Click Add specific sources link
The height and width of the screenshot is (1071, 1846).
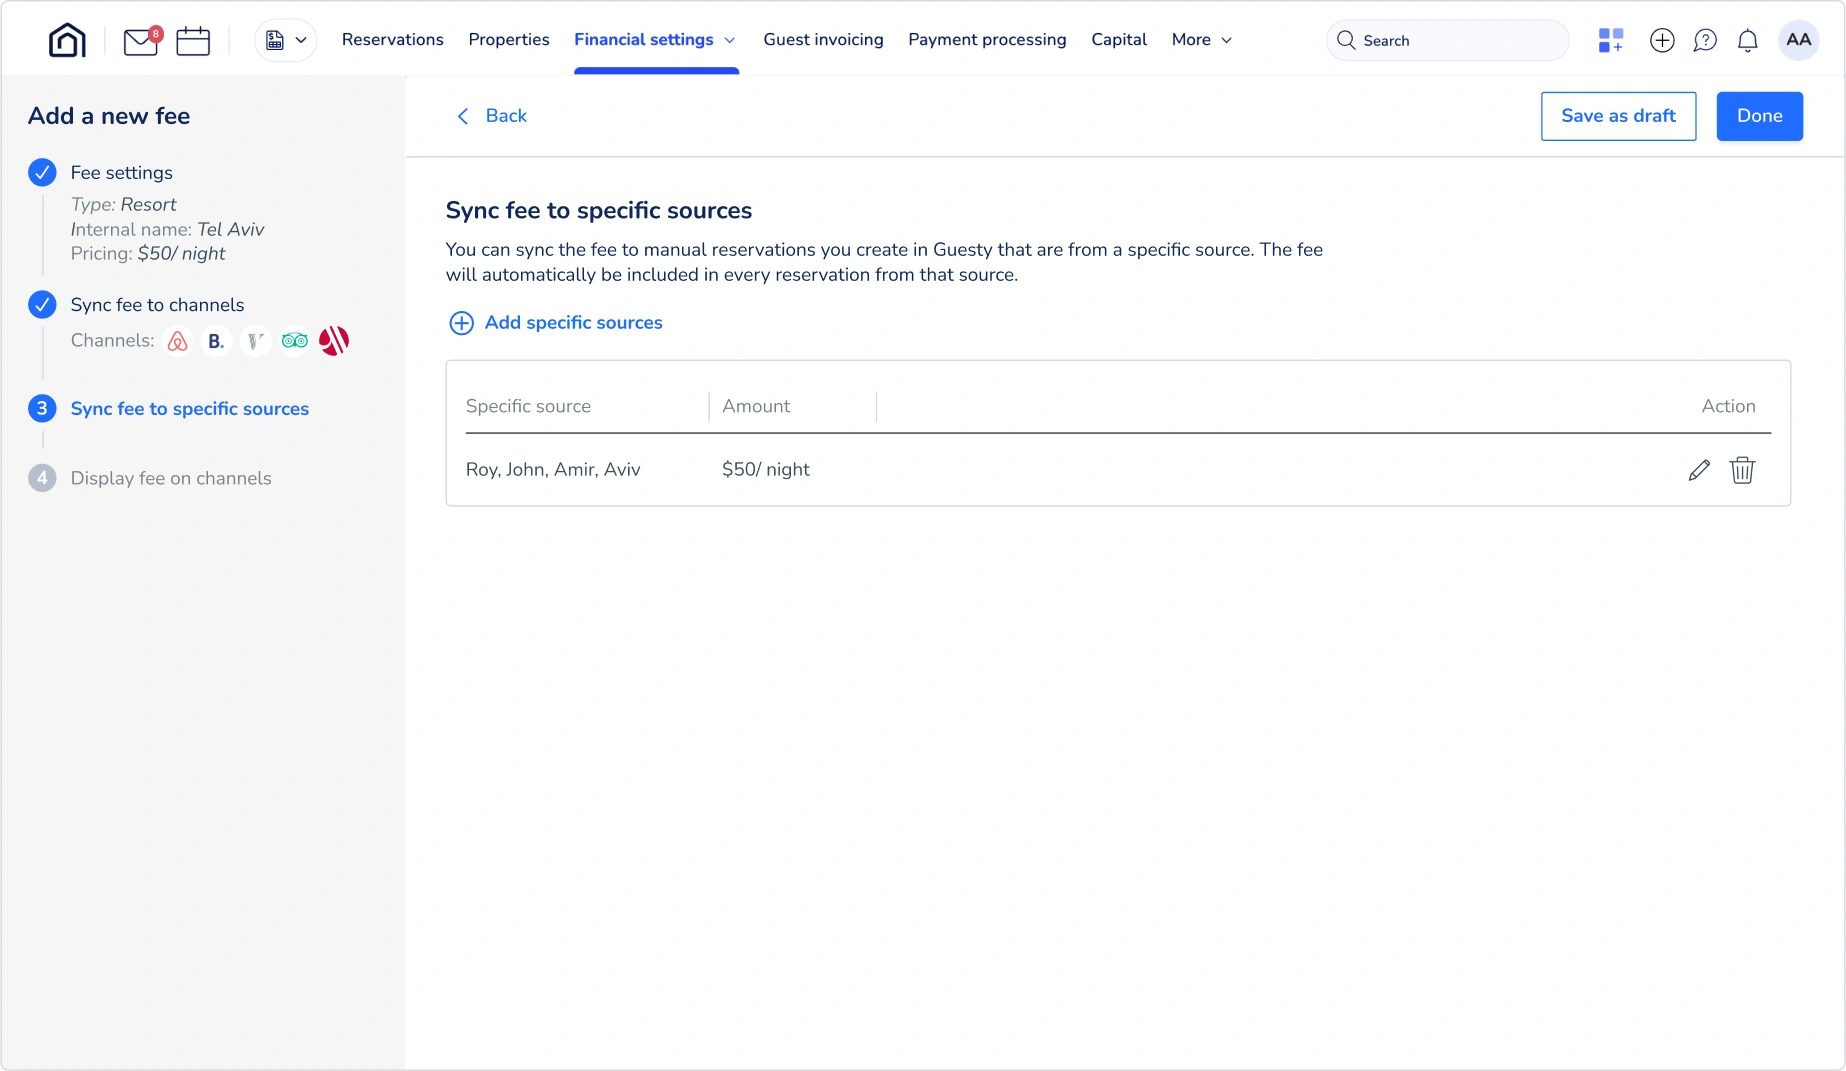[556, 323]
